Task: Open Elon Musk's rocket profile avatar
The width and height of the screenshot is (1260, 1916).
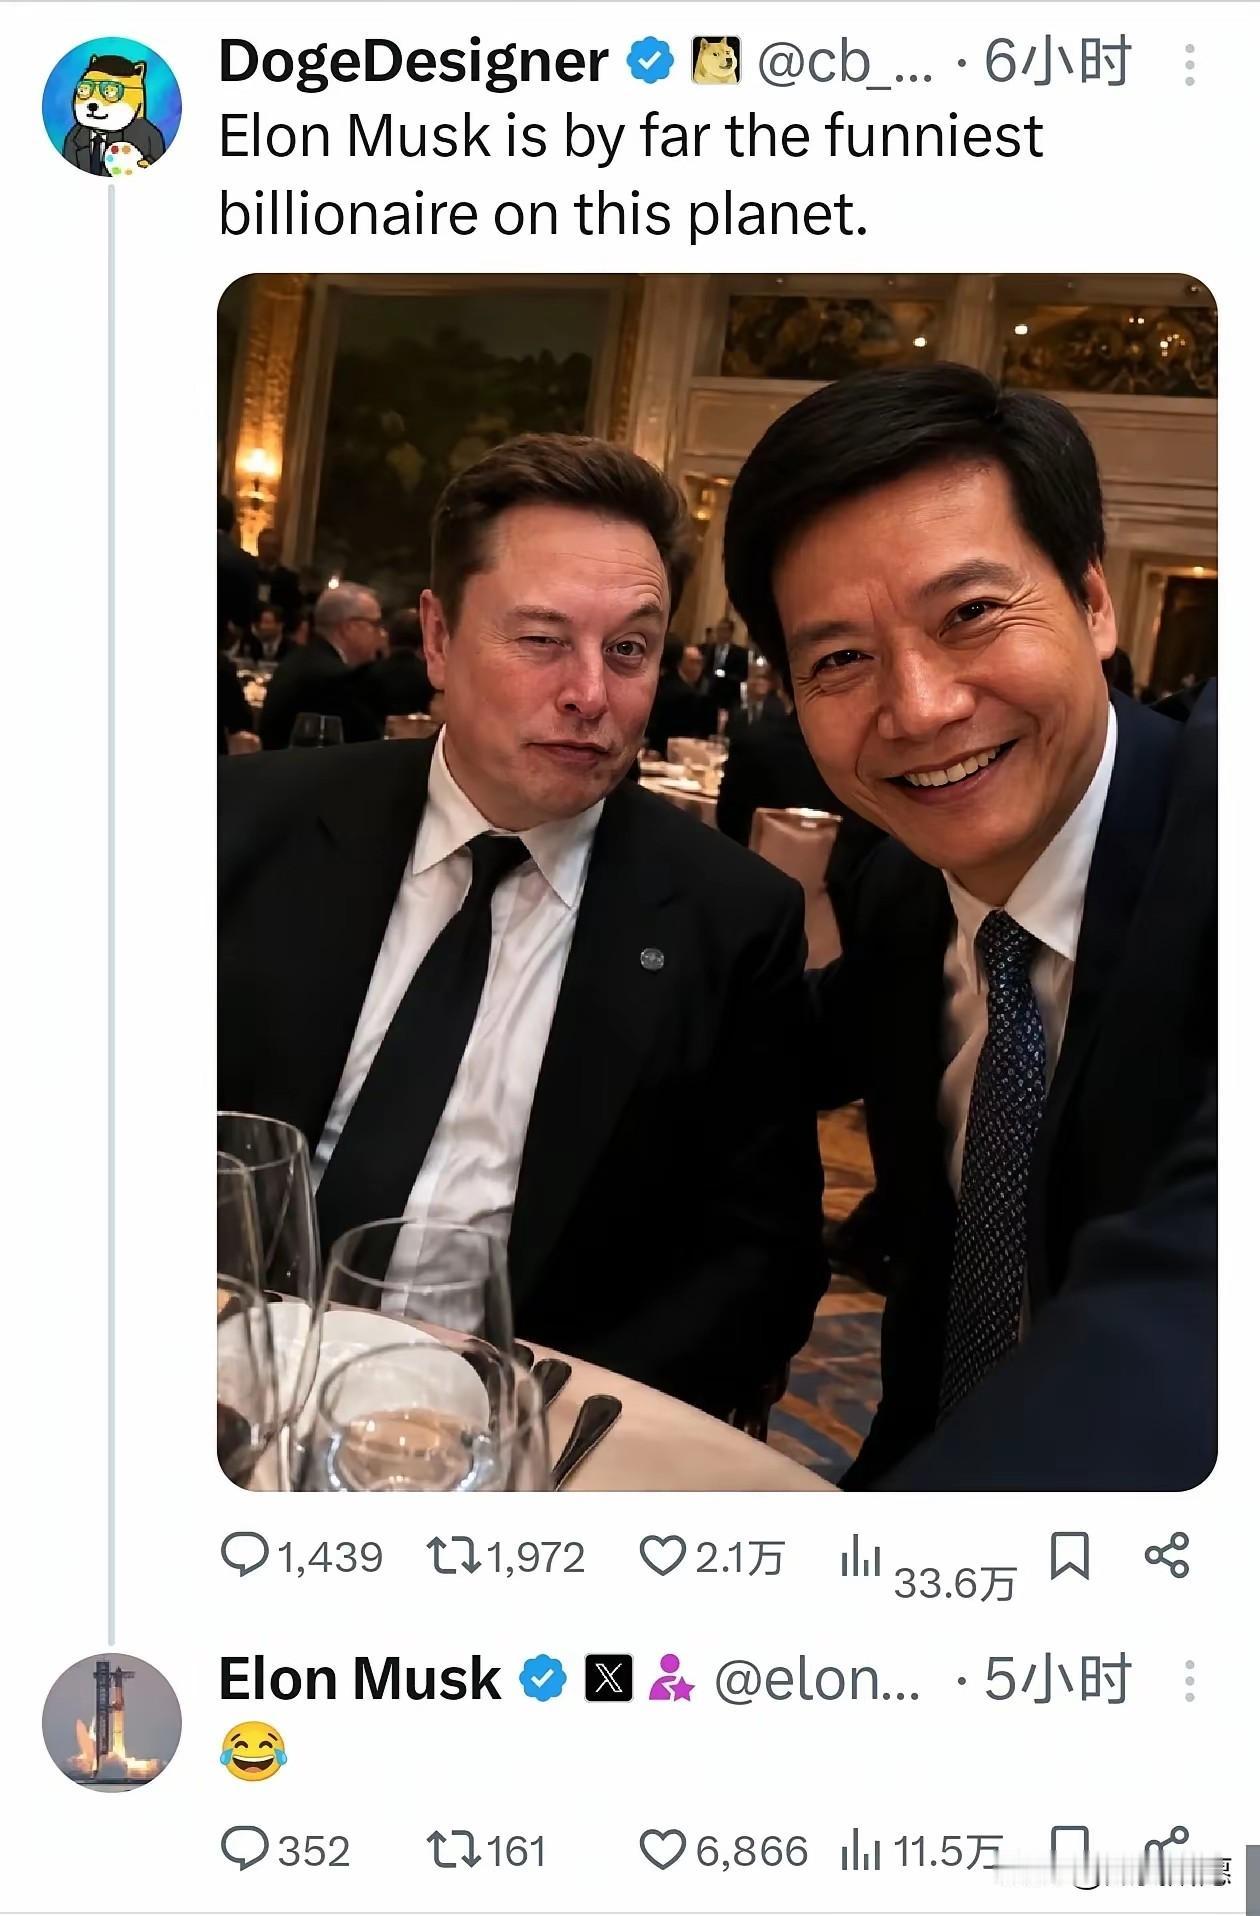Action: pos(112,1723)
